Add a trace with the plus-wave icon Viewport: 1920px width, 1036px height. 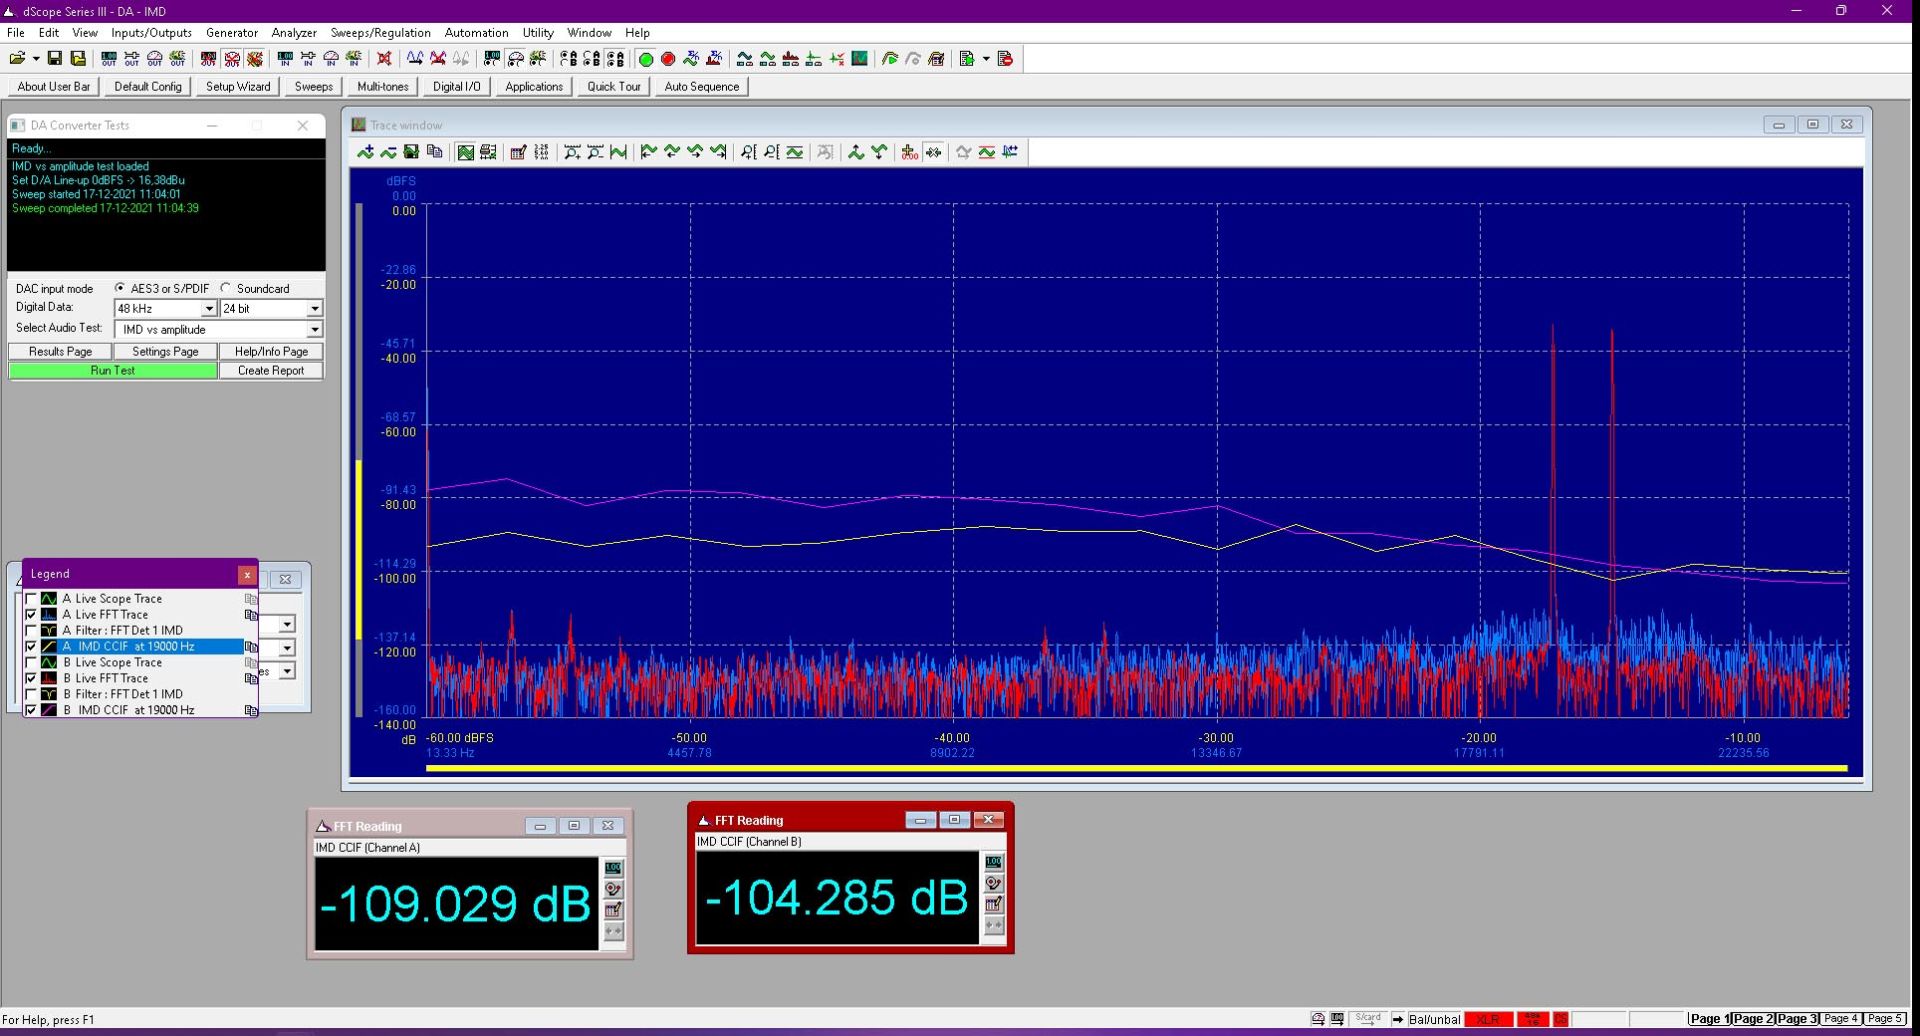(366, 152)
